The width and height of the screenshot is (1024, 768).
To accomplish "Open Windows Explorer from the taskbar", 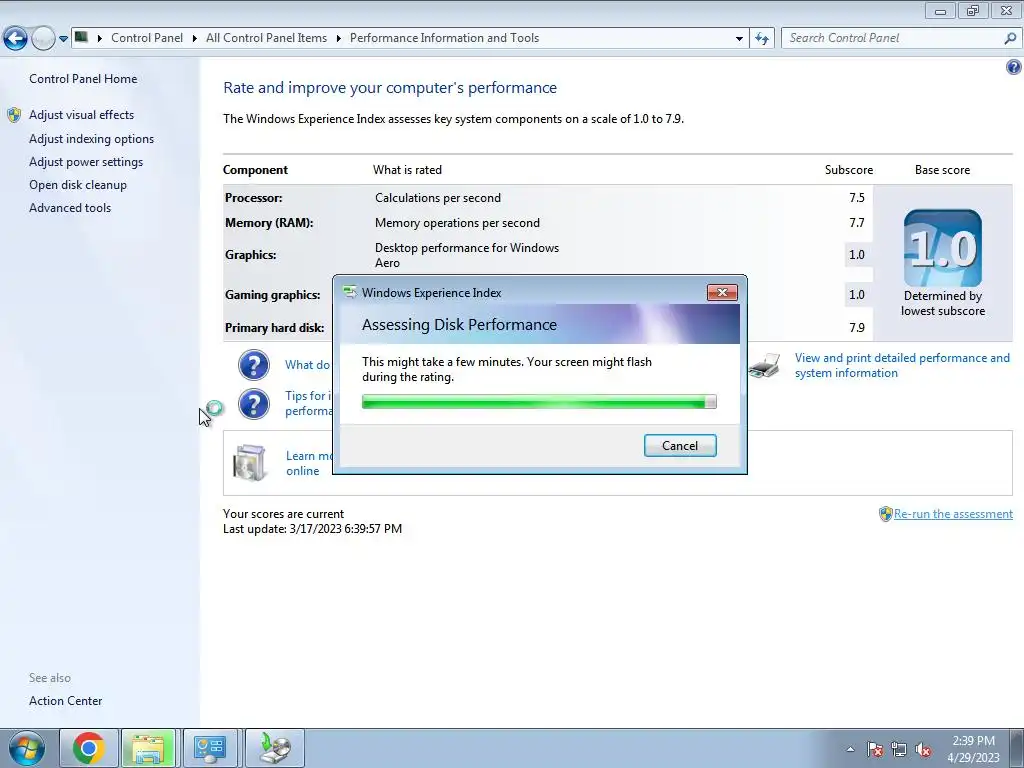I will point(149,748).
